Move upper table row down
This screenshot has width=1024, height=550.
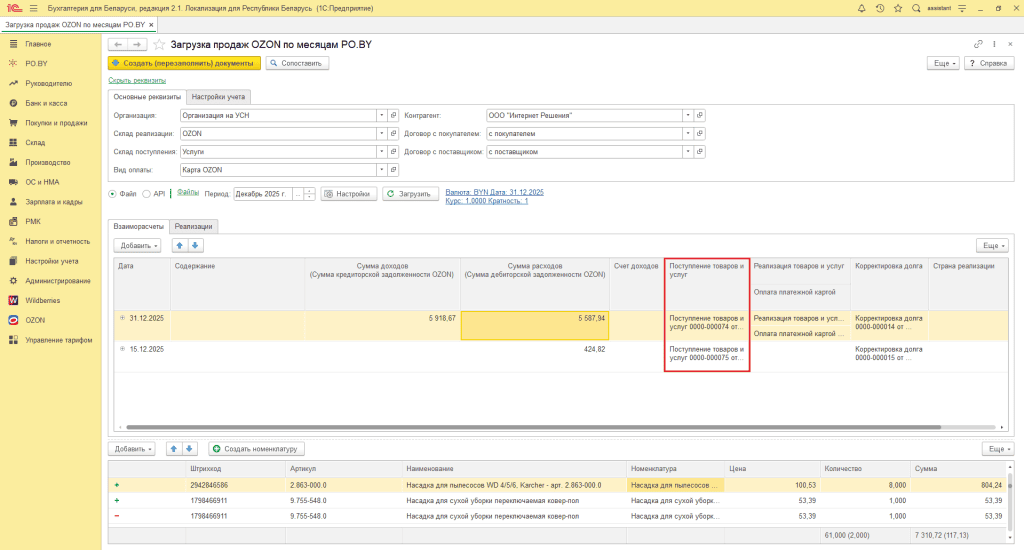point(195,246)
